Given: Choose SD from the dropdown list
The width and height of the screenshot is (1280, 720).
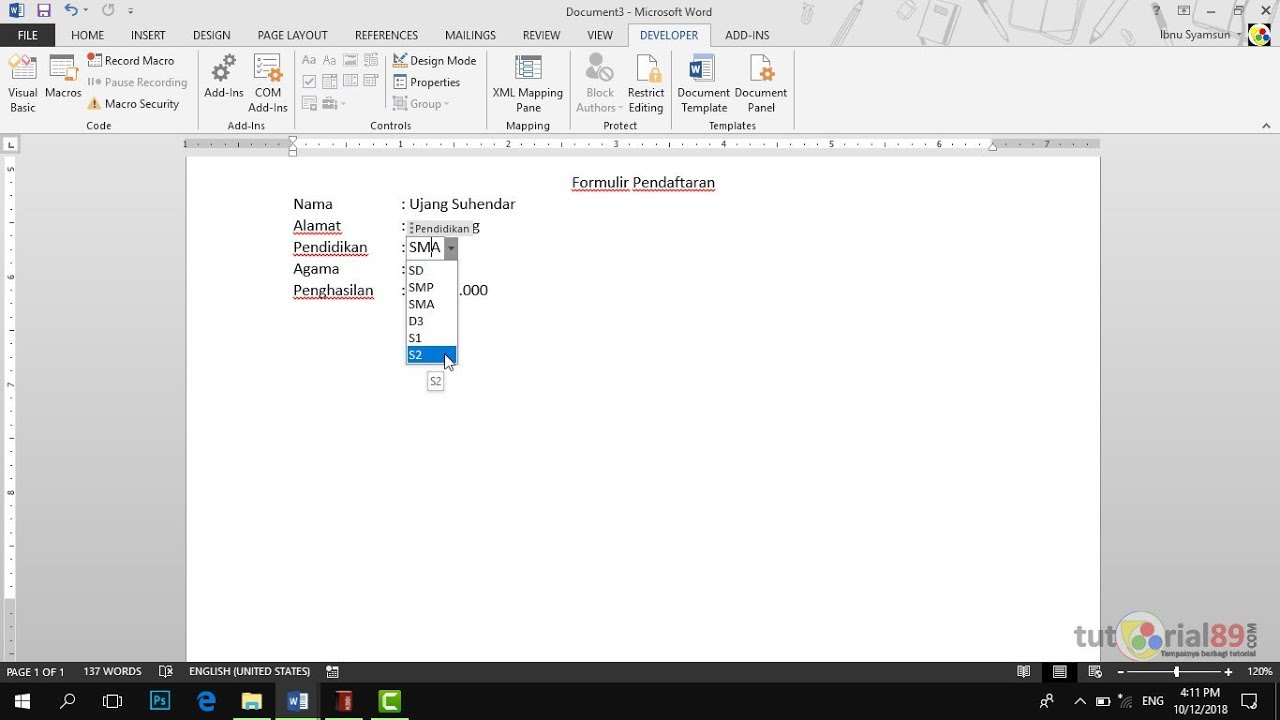Looking at the screenshot, I should pos(431,270).
